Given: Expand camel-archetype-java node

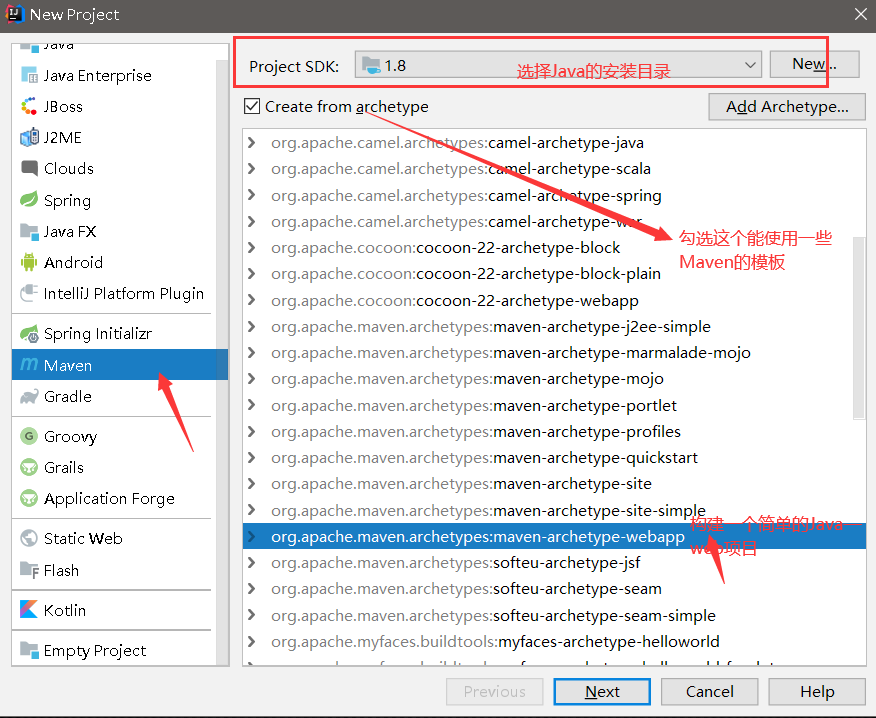Looking at the screenshot, I should tap(251, 142).
